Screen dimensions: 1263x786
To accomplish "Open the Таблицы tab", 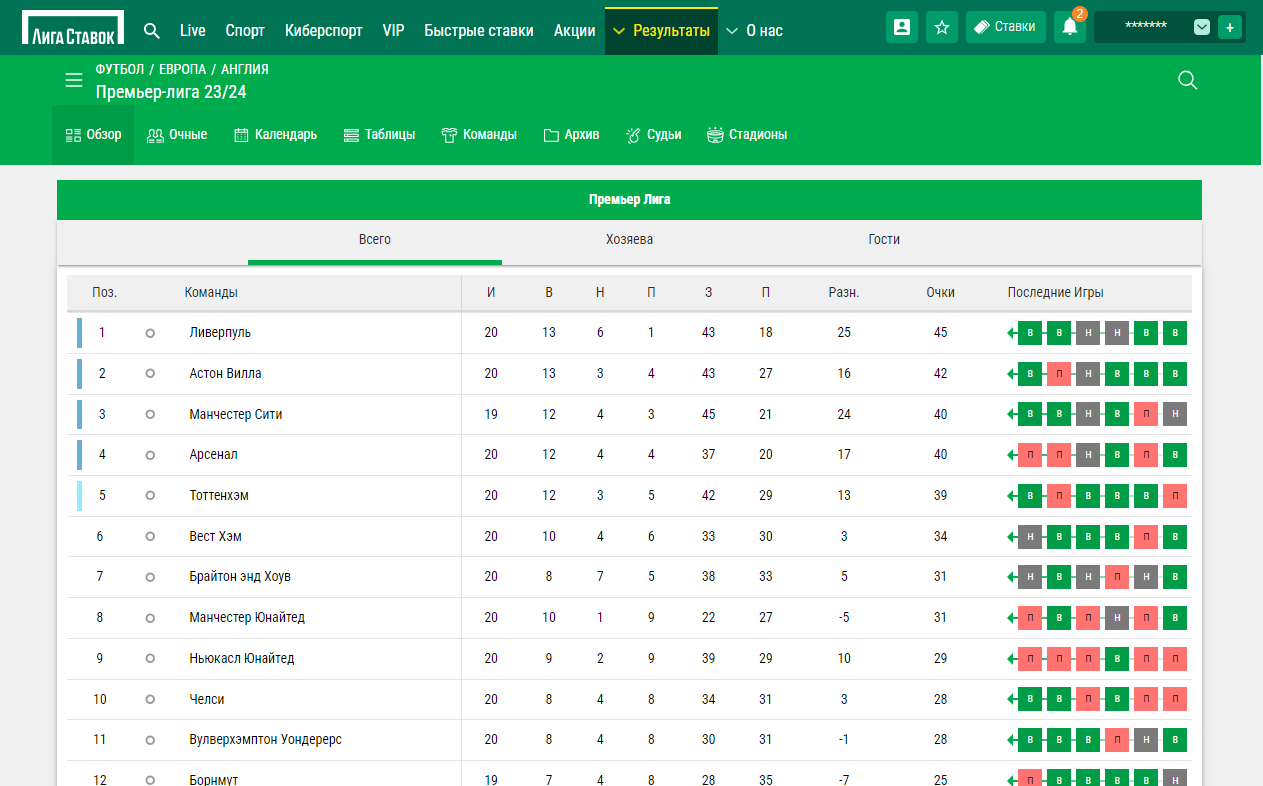I will coord(379,135).
